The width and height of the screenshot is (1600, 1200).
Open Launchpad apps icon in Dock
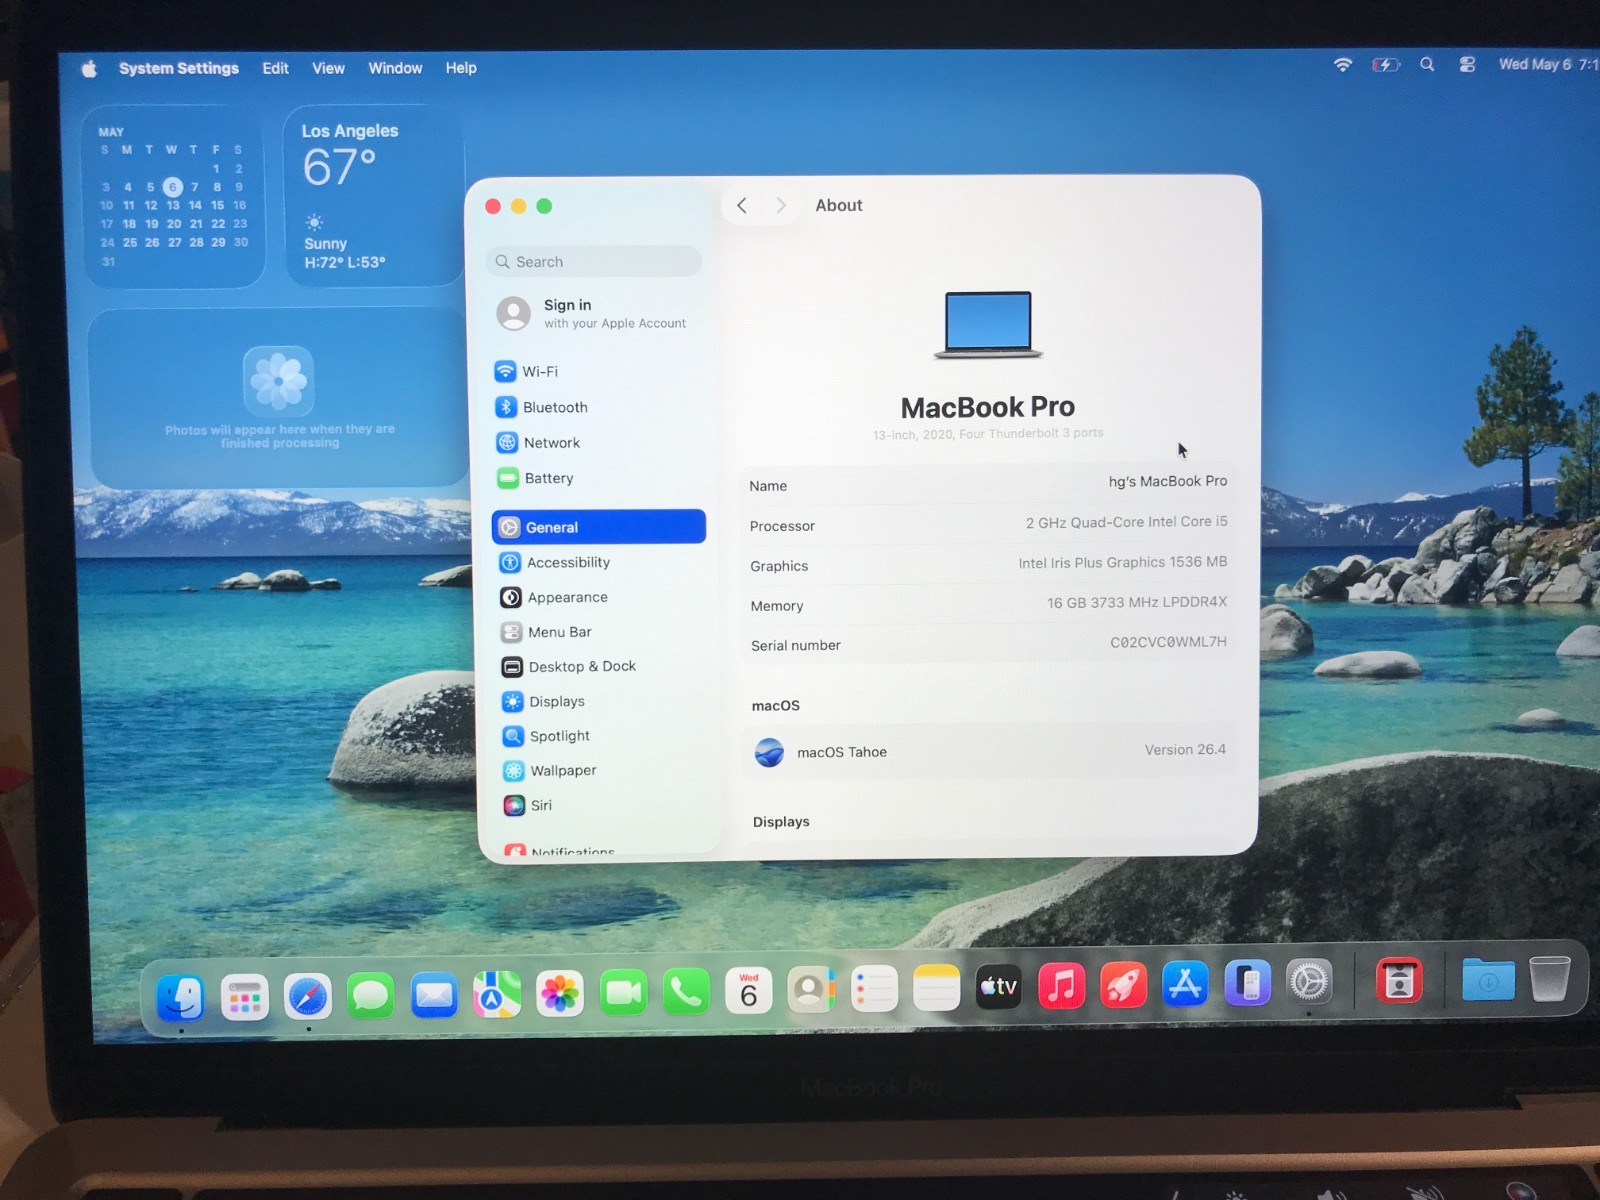[245, 996]
